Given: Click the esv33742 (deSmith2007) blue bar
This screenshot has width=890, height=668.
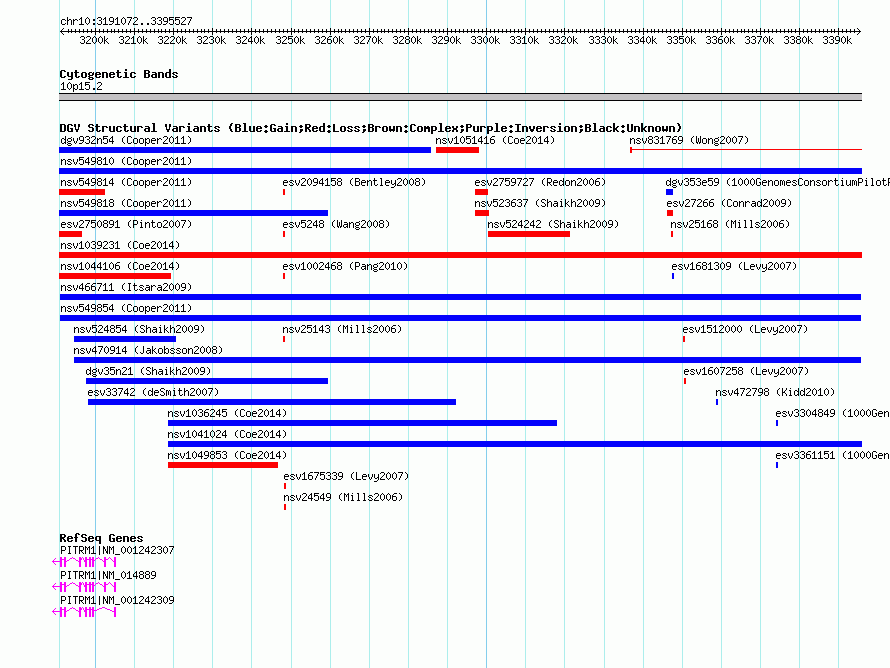Looking at the screenshot, I should pyautogui.click(x=272, y=402).
